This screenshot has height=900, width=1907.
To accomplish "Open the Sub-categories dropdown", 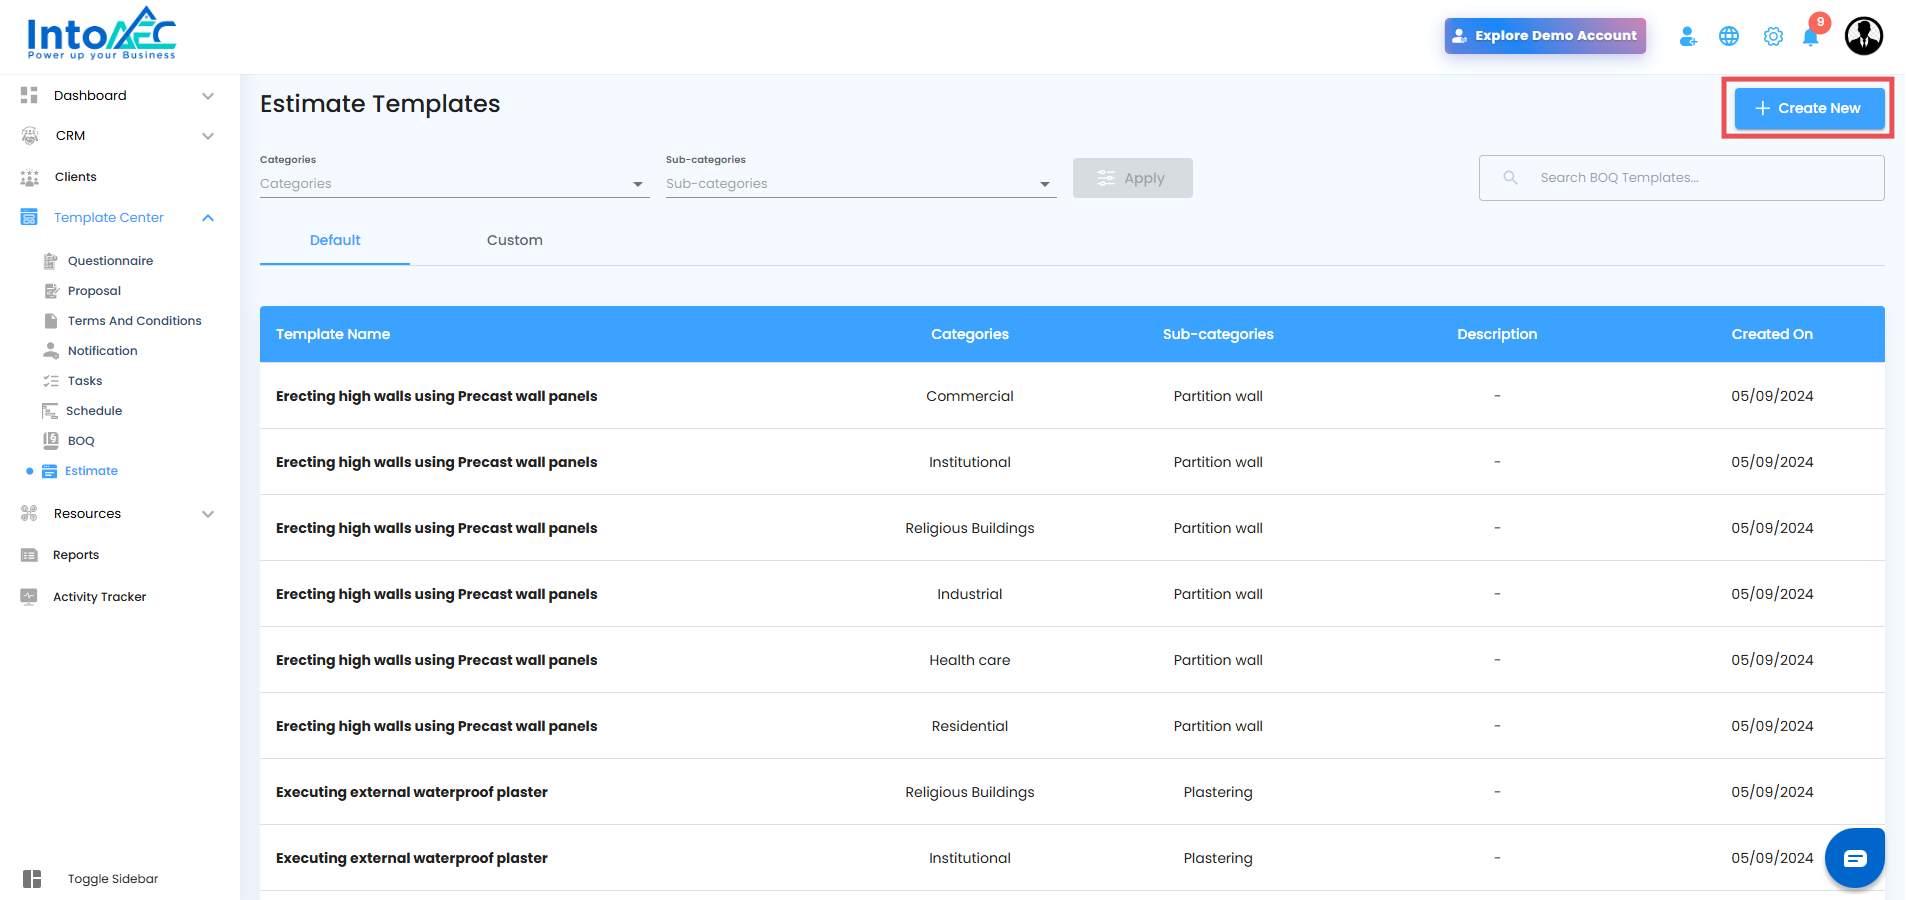I will click(861, 184).
